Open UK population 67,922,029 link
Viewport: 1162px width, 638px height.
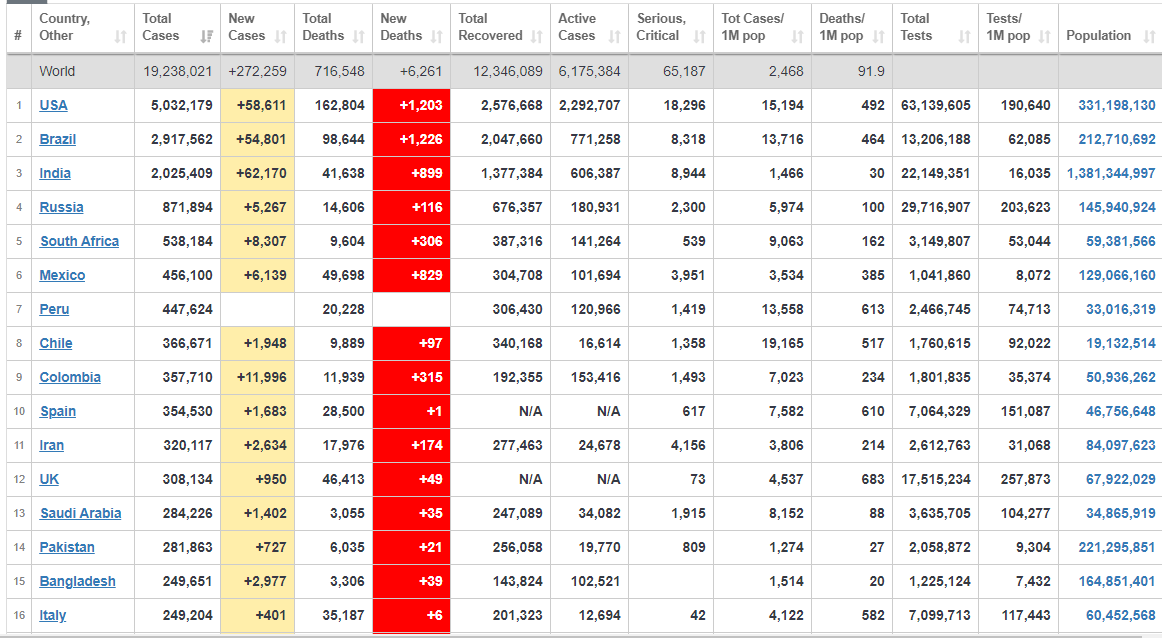coord(1120,480)
